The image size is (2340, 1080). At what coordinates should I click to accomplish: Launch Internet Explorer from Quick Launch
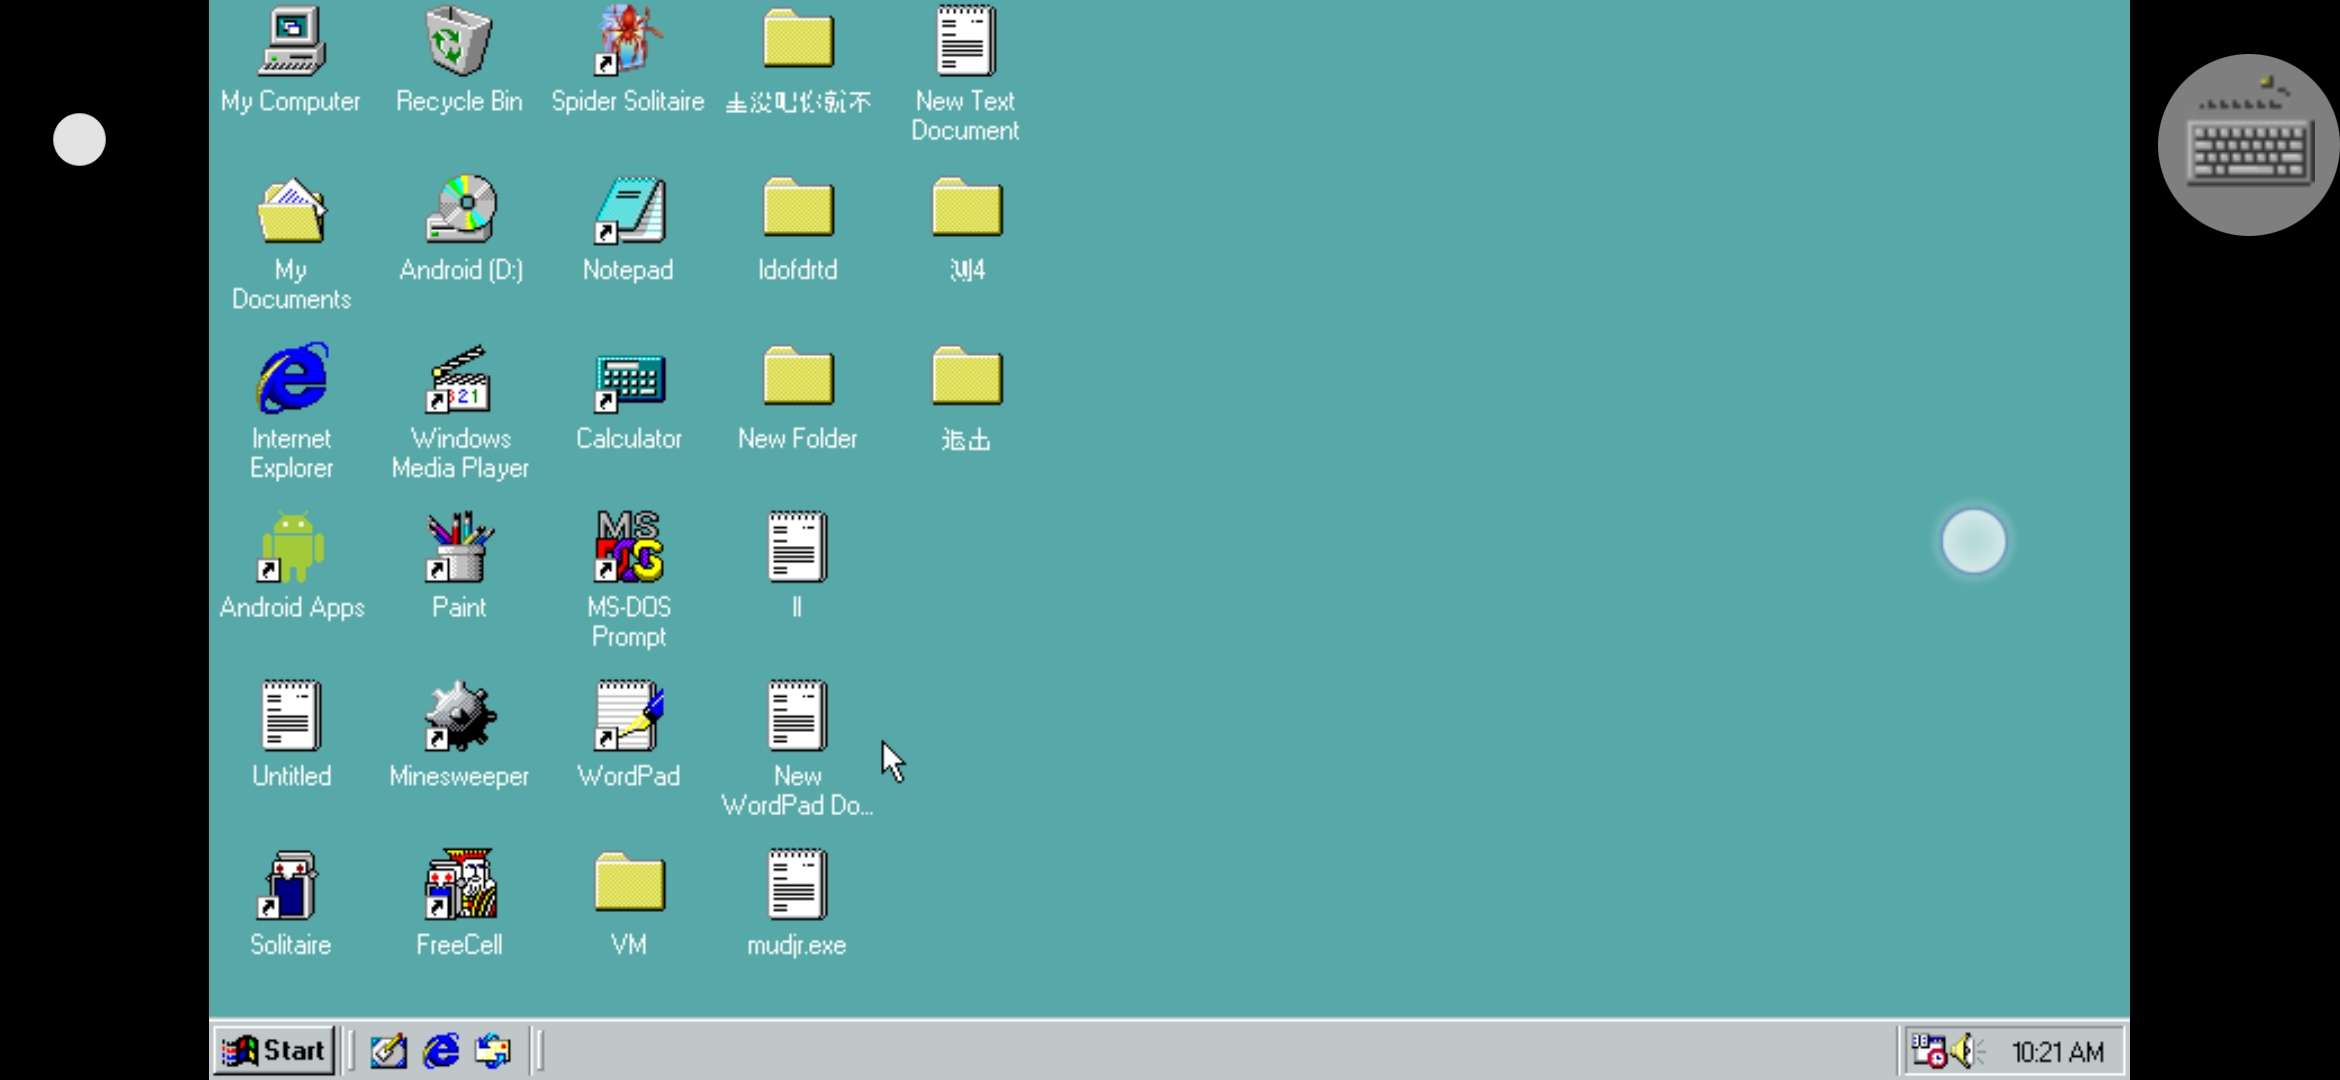(x=441, y=1051)
